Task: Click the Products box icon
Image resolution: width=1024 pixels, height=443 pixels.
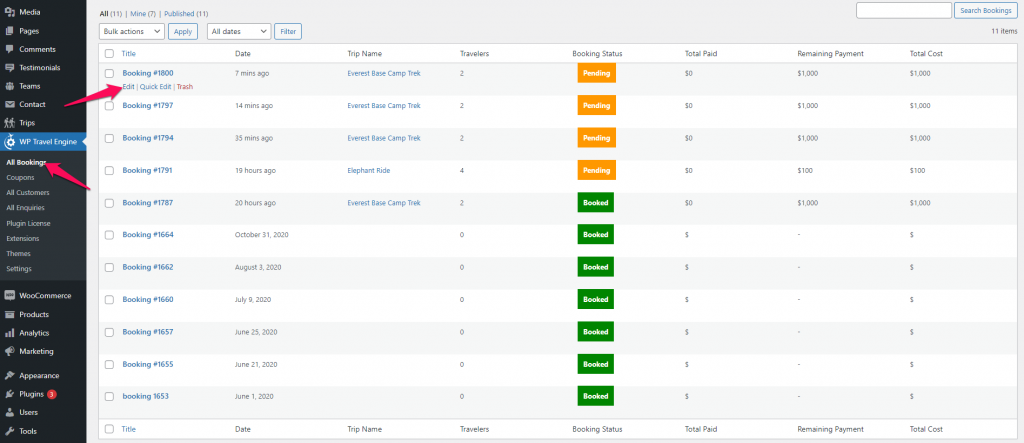Action: [x=10, y=314]
